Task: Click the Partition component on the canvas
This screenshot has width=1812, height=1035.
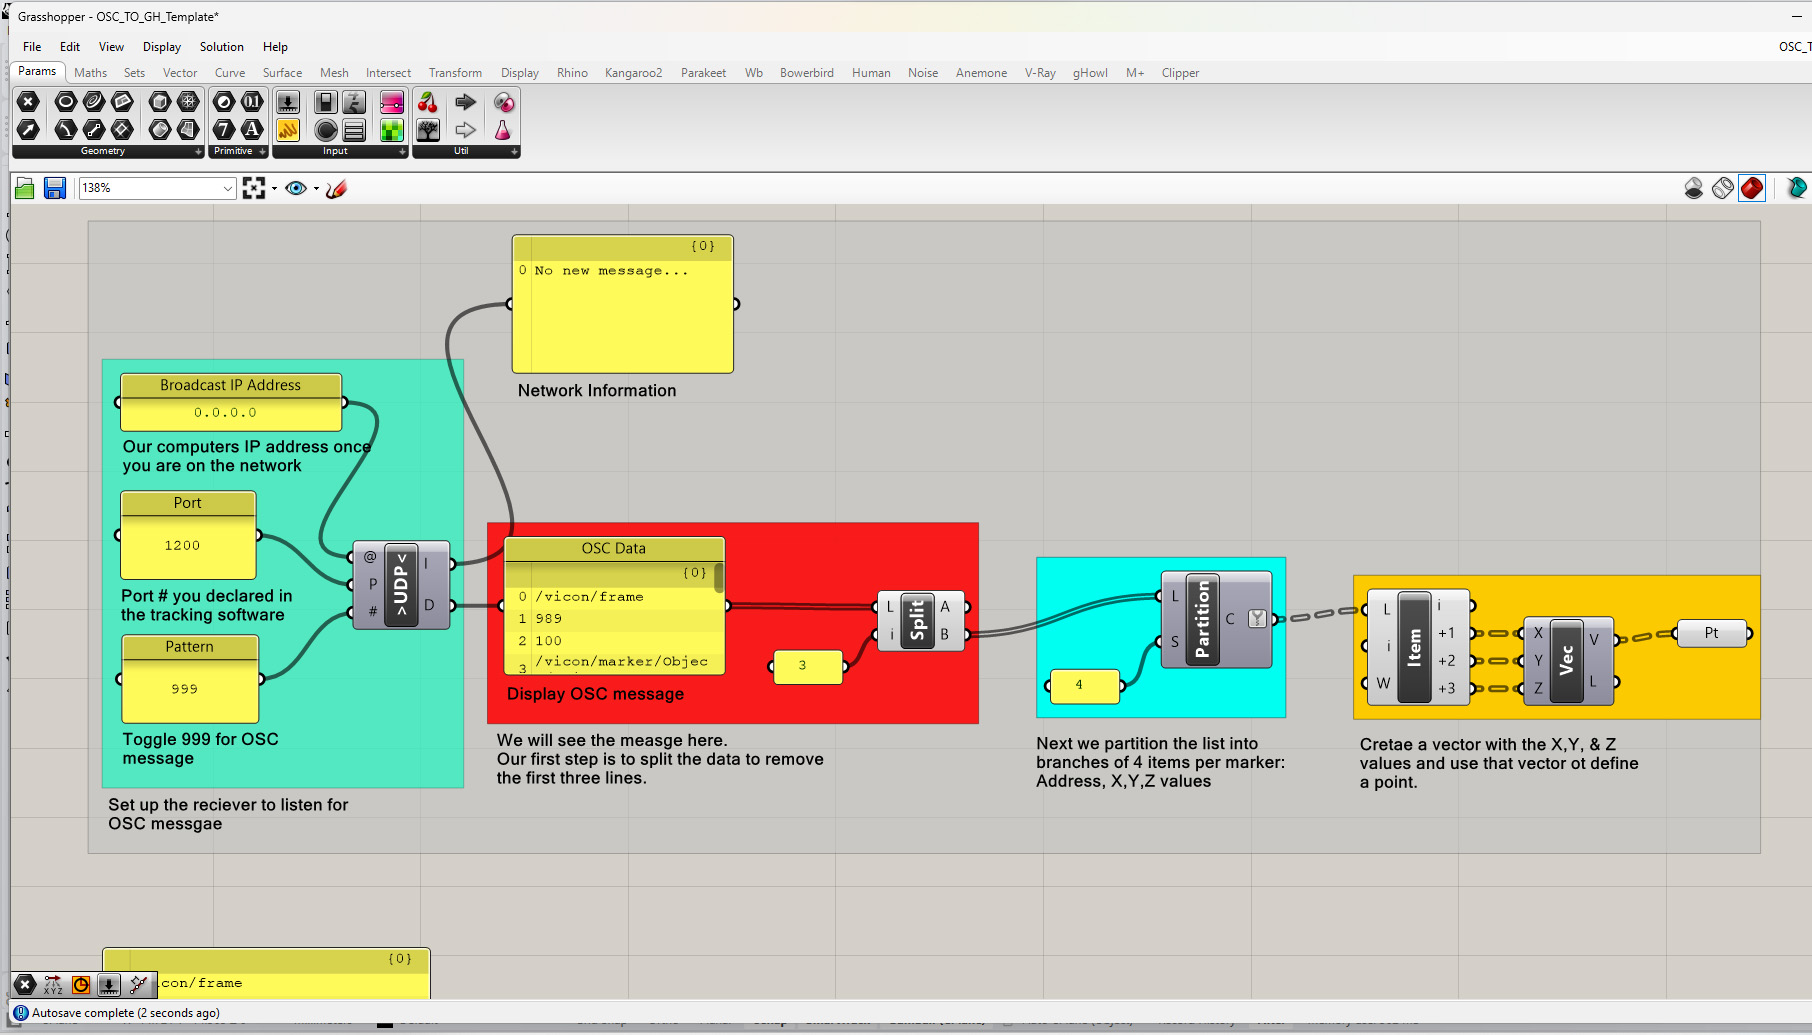Action: point(1202,620)
